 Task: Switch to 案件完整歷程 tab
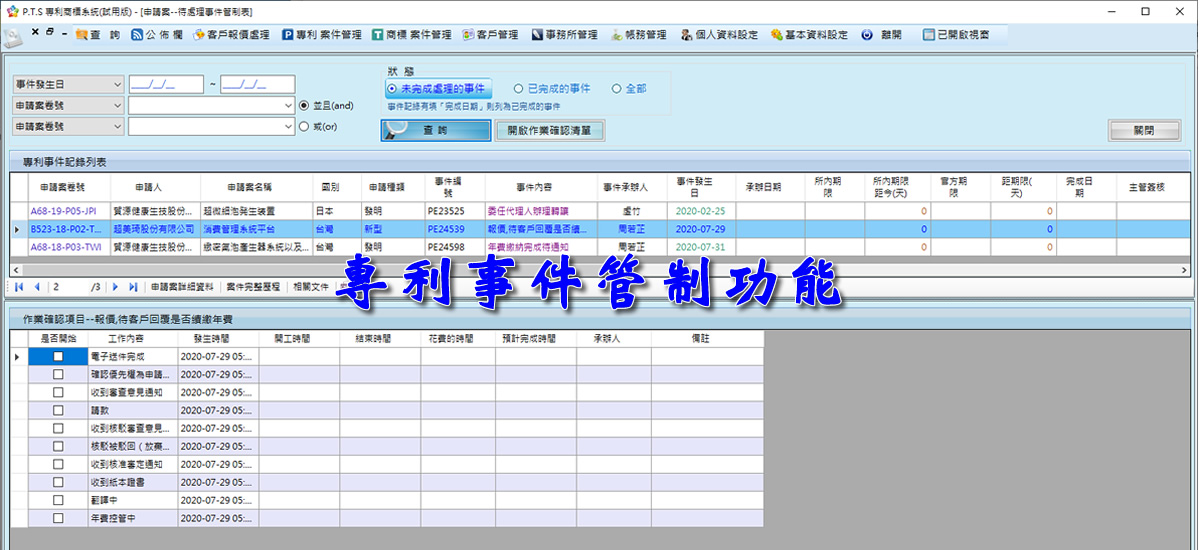click(253, 287)
